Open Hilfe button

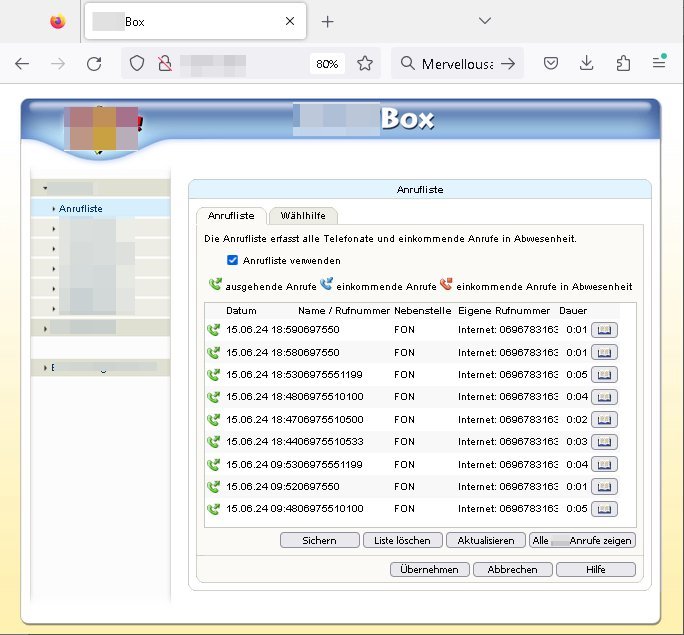[596, 570]
